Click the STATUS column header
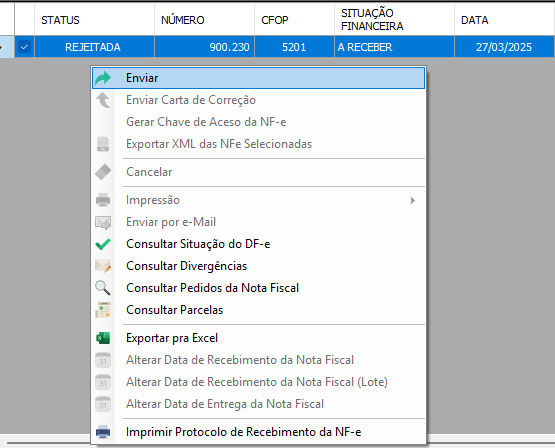 pyautogui.click(x=95, y=19)
